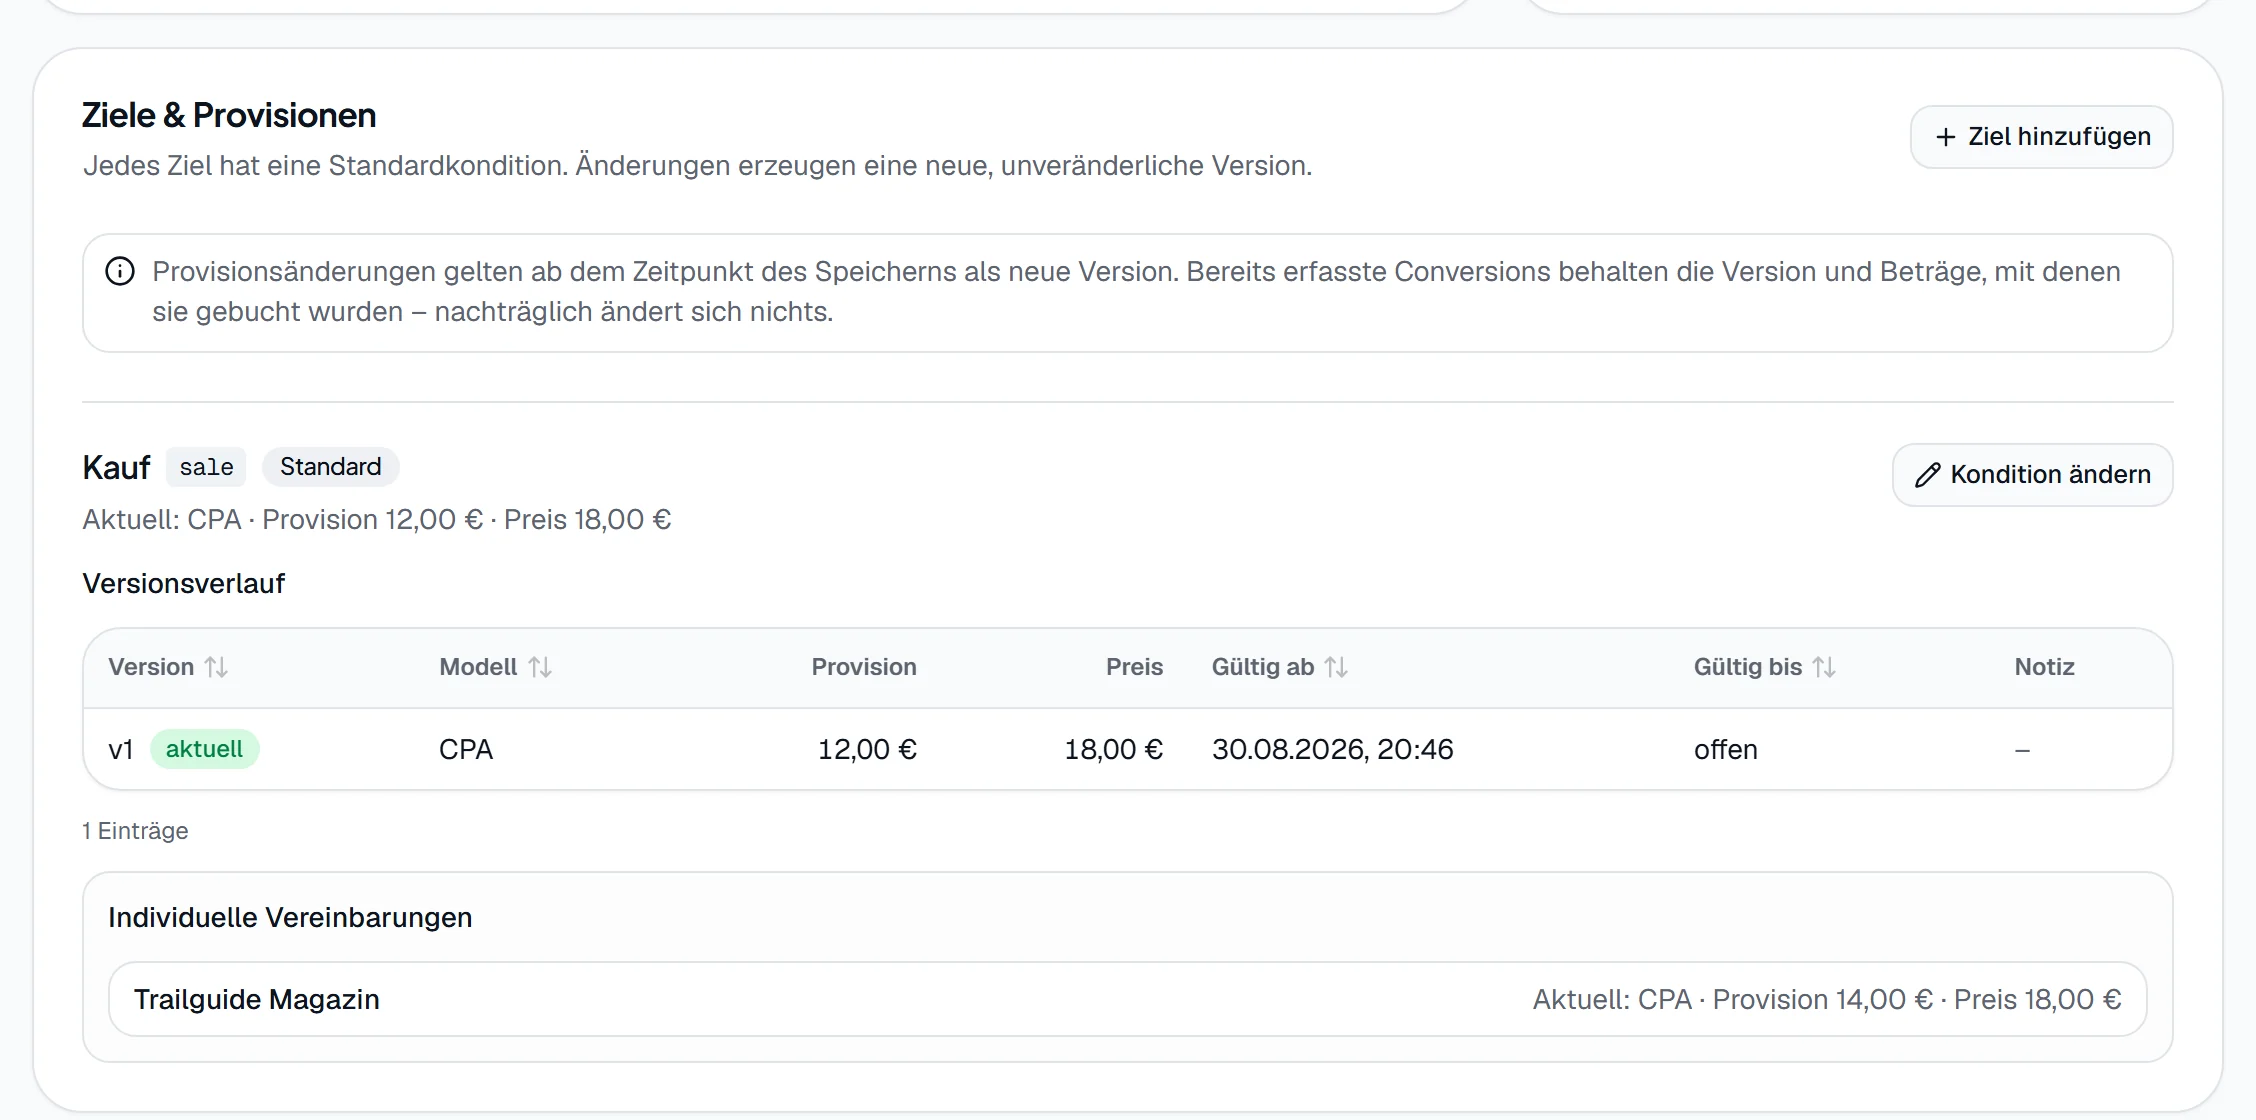Viewport: 2256px width, 1120px height.
Task: Open the Trailguide Magazin agreement row
Action: coord(1127,999)
